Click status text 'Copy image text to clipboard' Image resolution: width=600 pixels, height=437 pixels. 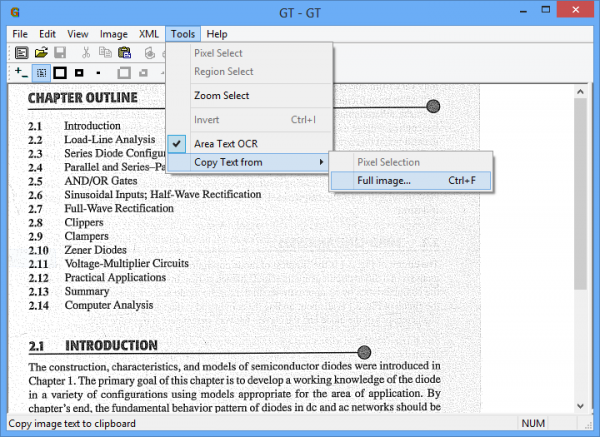[72, 424]
